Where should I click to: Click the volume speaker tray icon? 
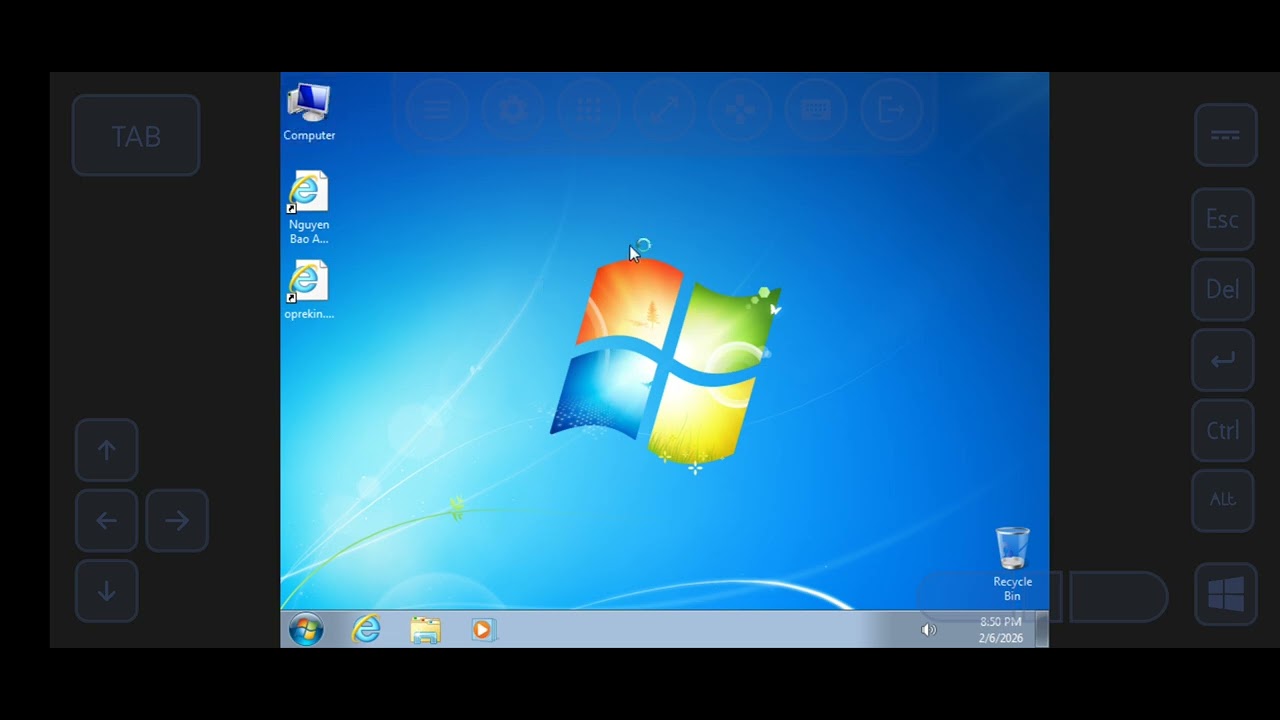tap(928, 630)
